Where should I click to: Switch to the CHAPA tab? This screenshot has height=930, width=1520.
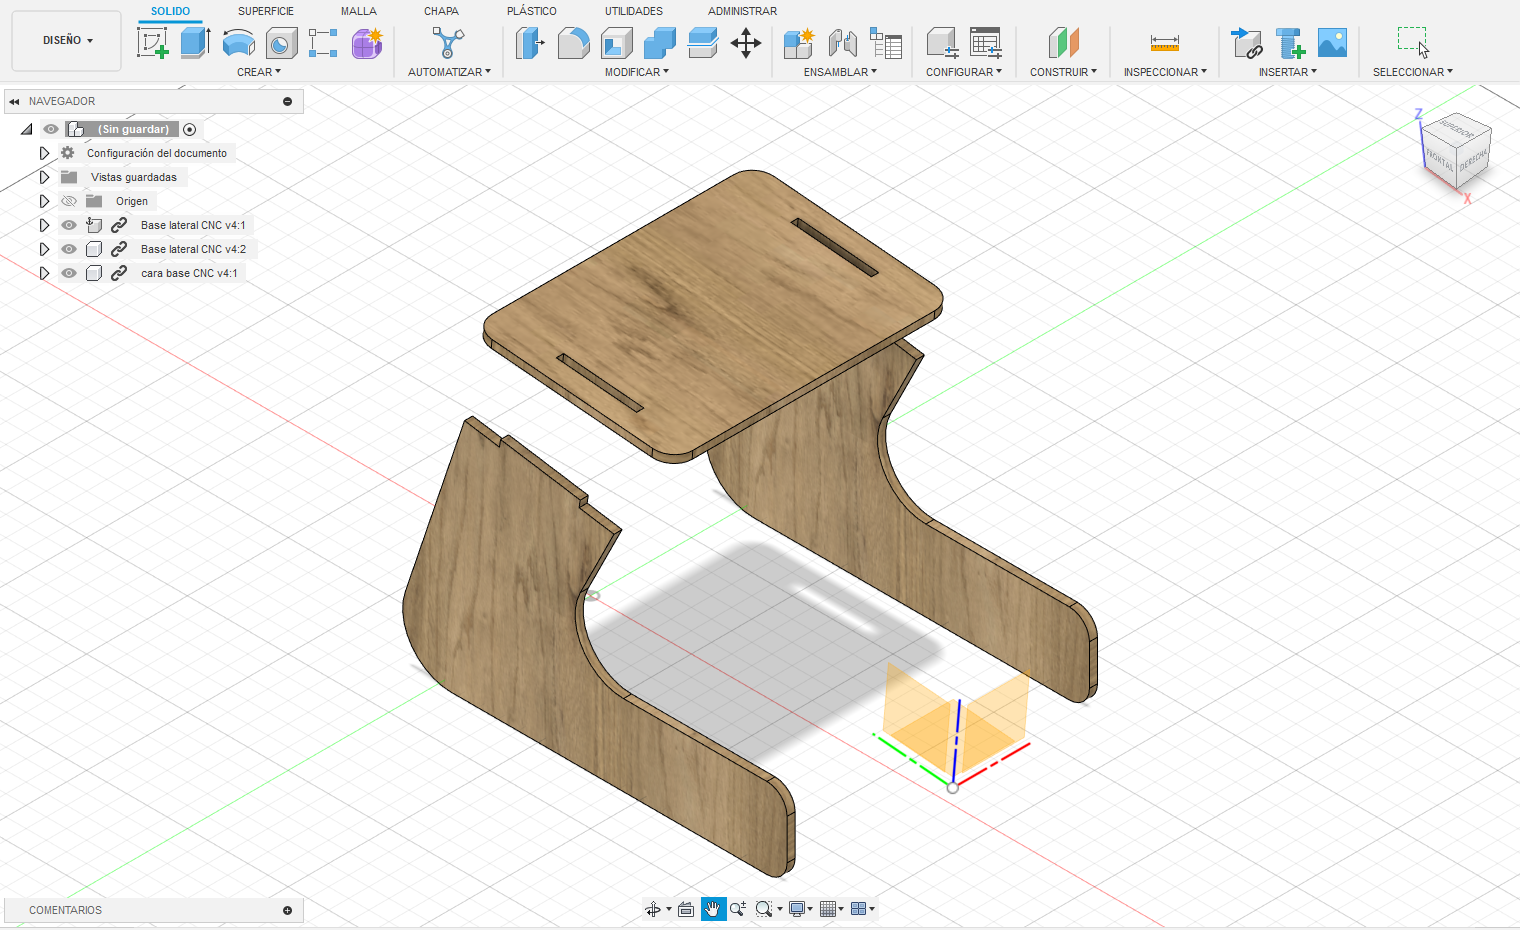441,11
